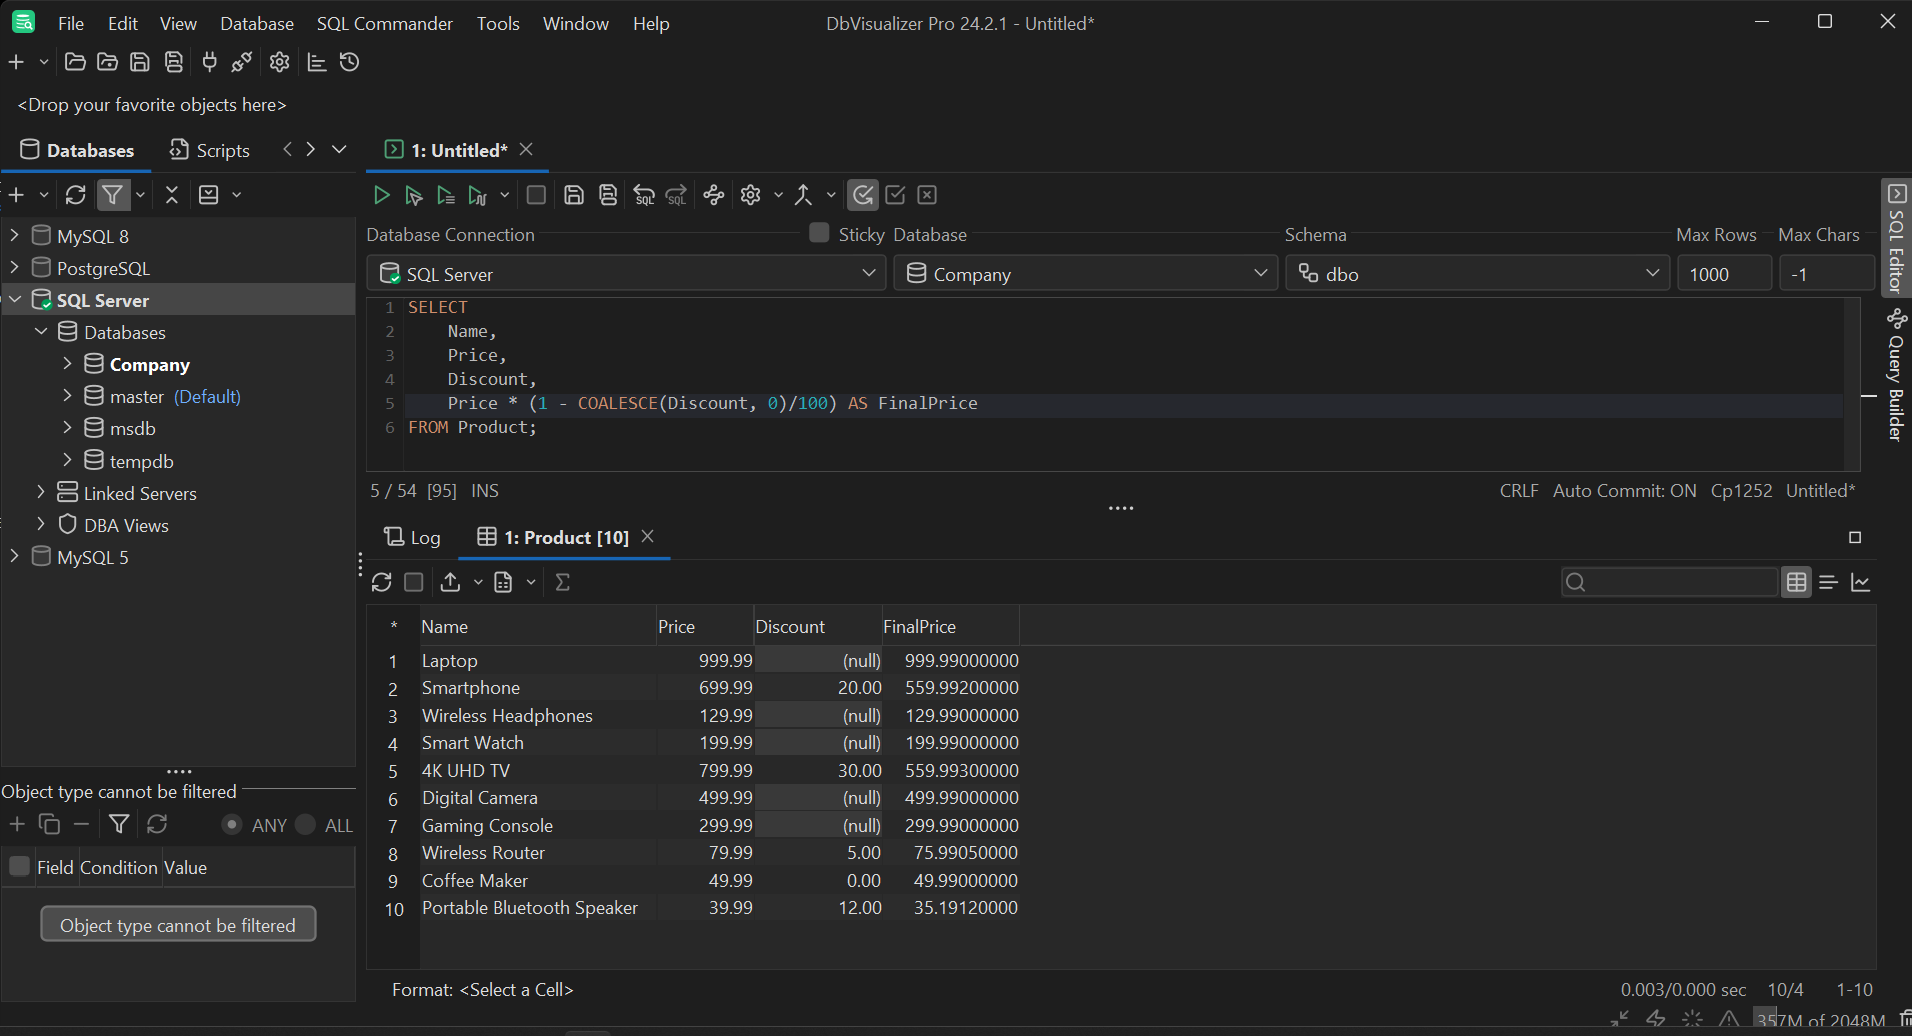Reload the results grid with refresh icon
The width and height of the screenshot is (1912, 1036).
[381, 581]
